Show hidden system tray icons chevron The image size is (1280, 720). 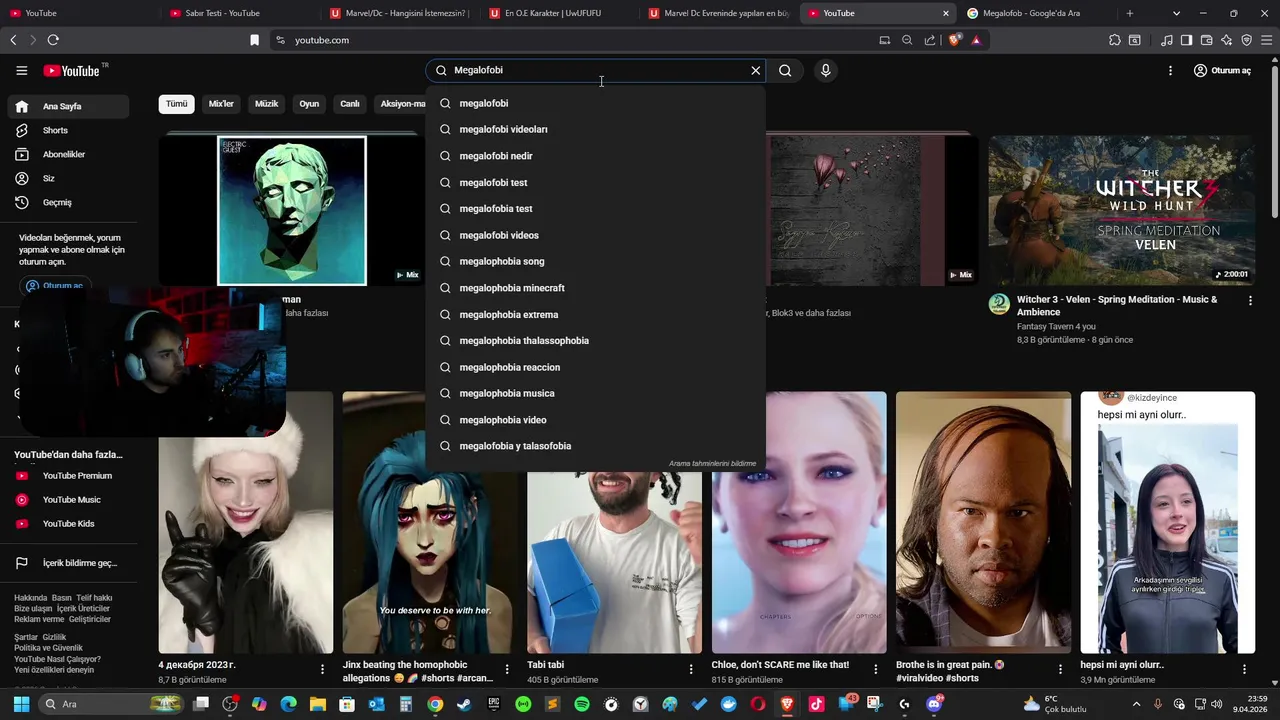point(1136,704)
